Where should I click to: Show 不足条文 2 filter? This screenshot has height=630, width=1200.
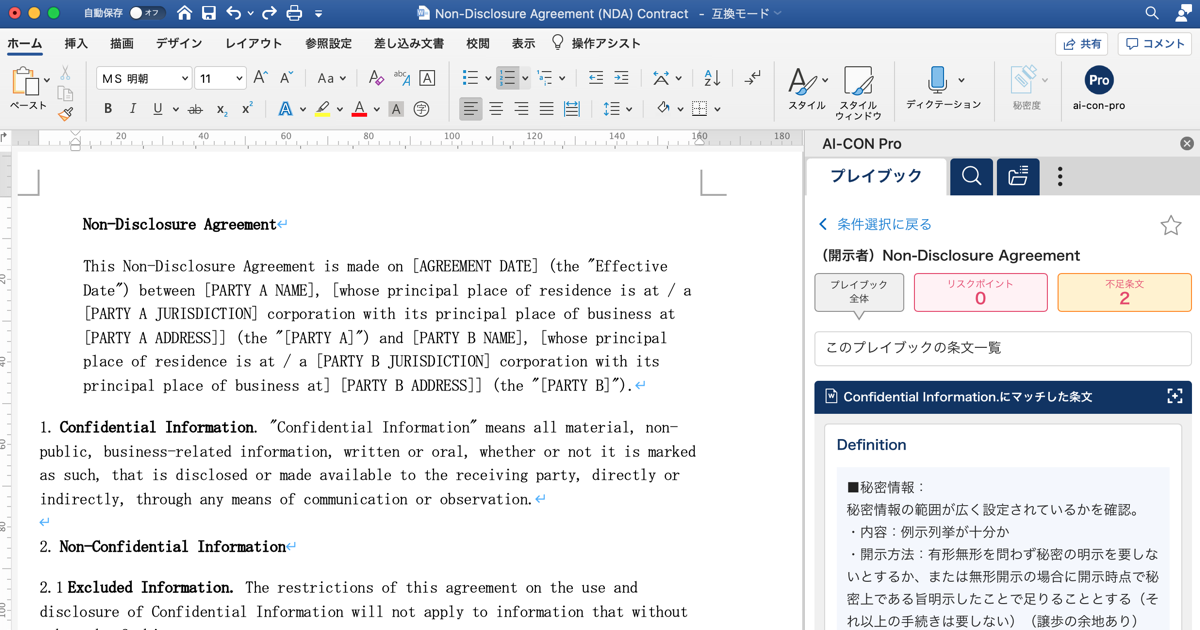[1124, 292]
